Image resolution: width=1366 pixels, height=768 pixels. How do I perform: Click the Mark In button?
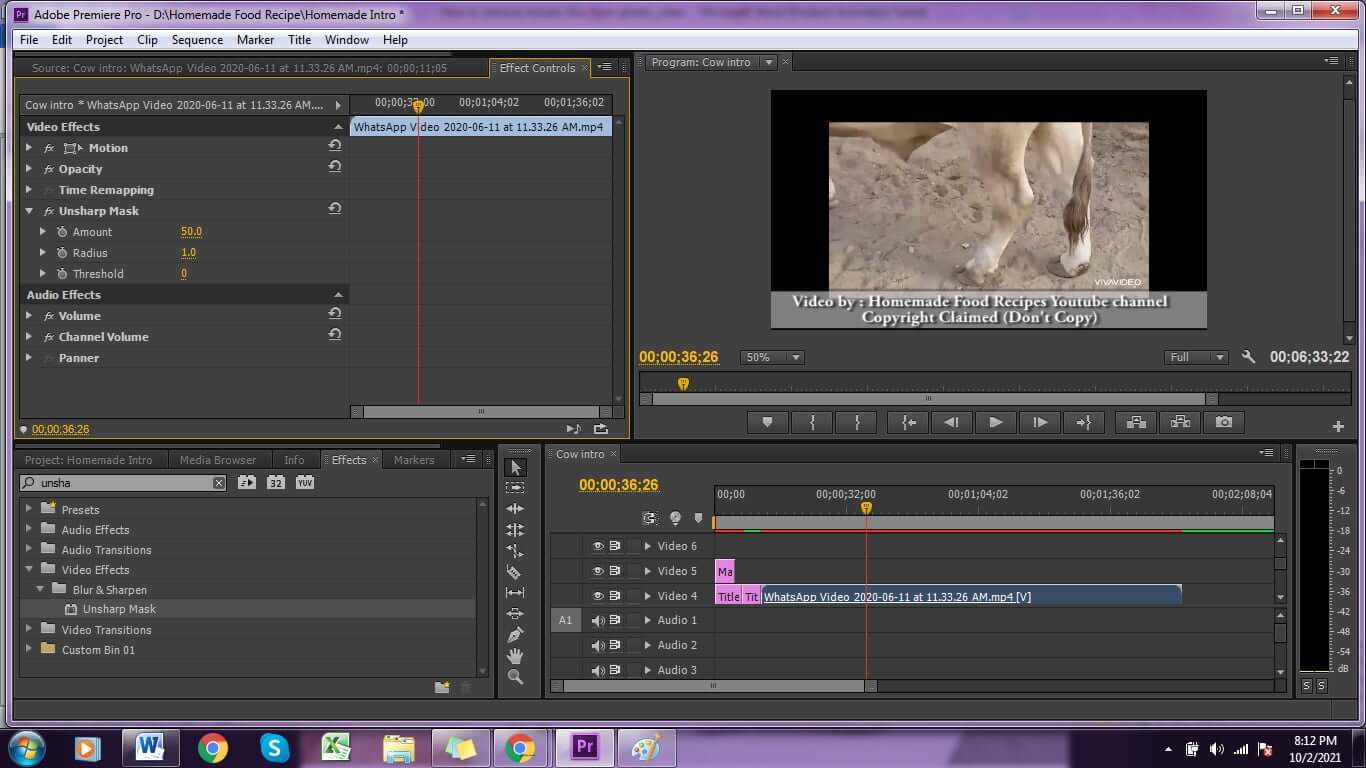tap(812, 421)
